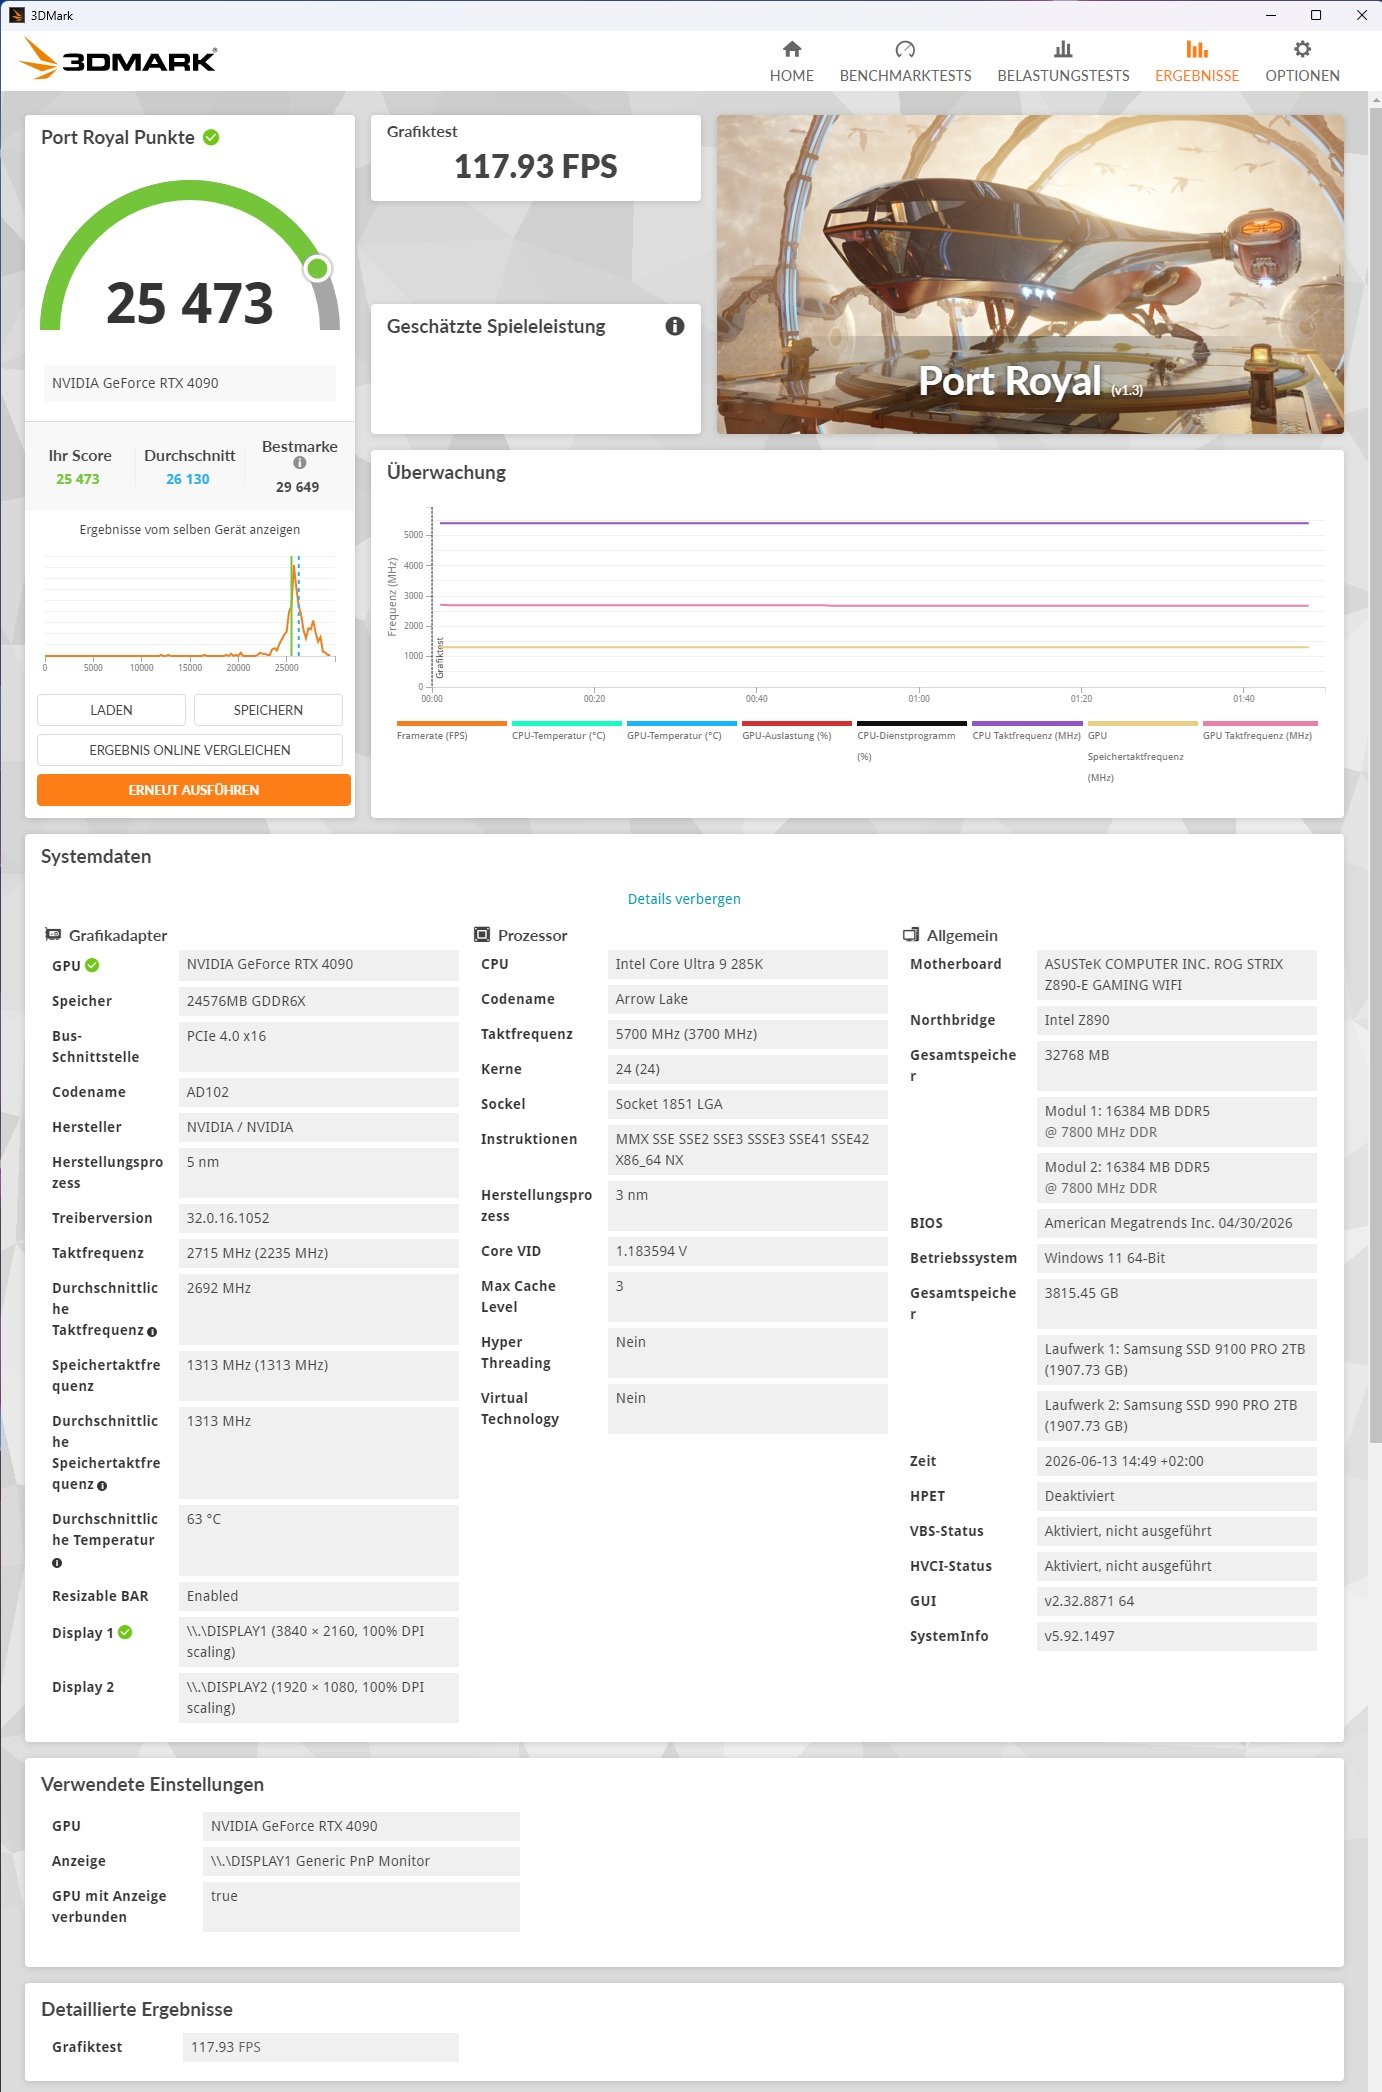The image size is (1382, 2092).
Task: Click the green check beside Port Royal Punkte
Action: point(211,137)
